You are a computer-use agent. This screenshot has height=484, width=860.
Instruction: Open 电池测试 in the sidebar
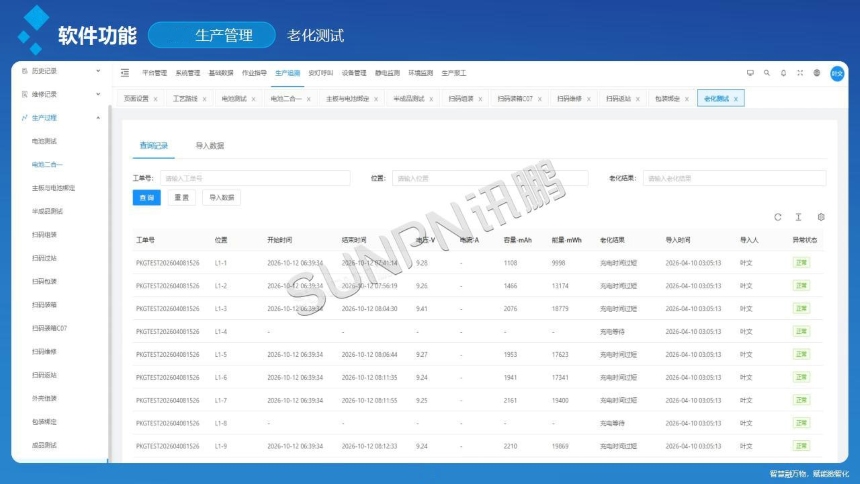click(44, 142)
